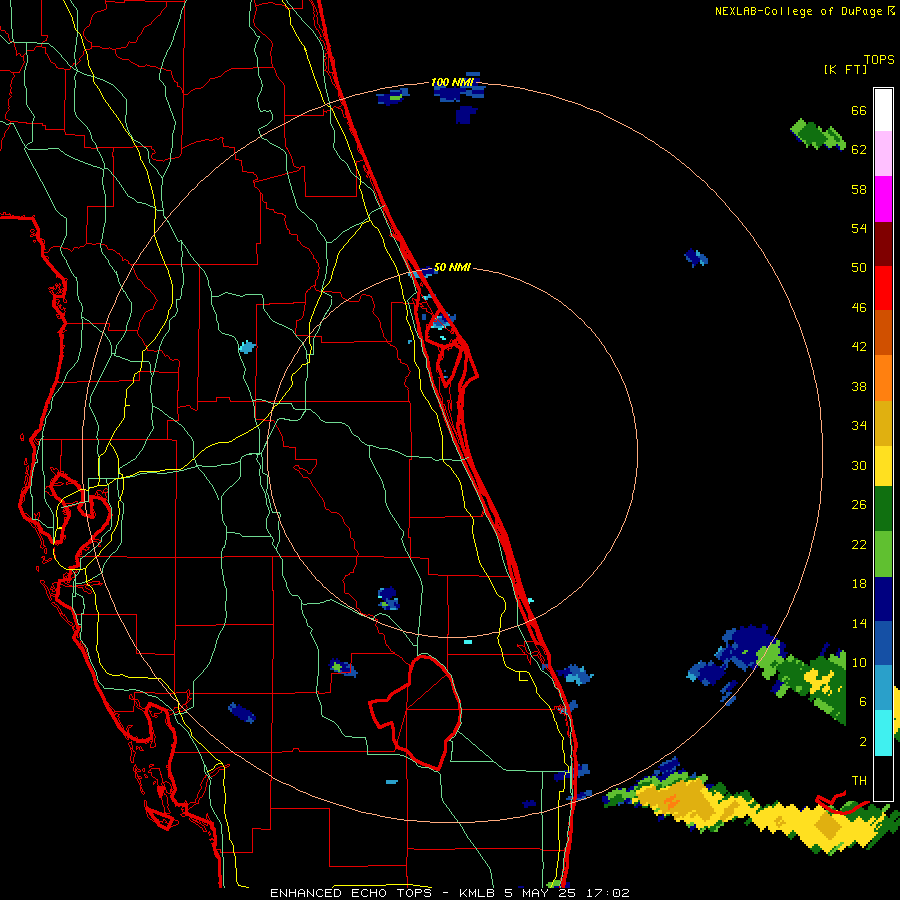Click the 26 value on the scale
Viewport: 900px width, 900px height.
click(x=859, y=505)
